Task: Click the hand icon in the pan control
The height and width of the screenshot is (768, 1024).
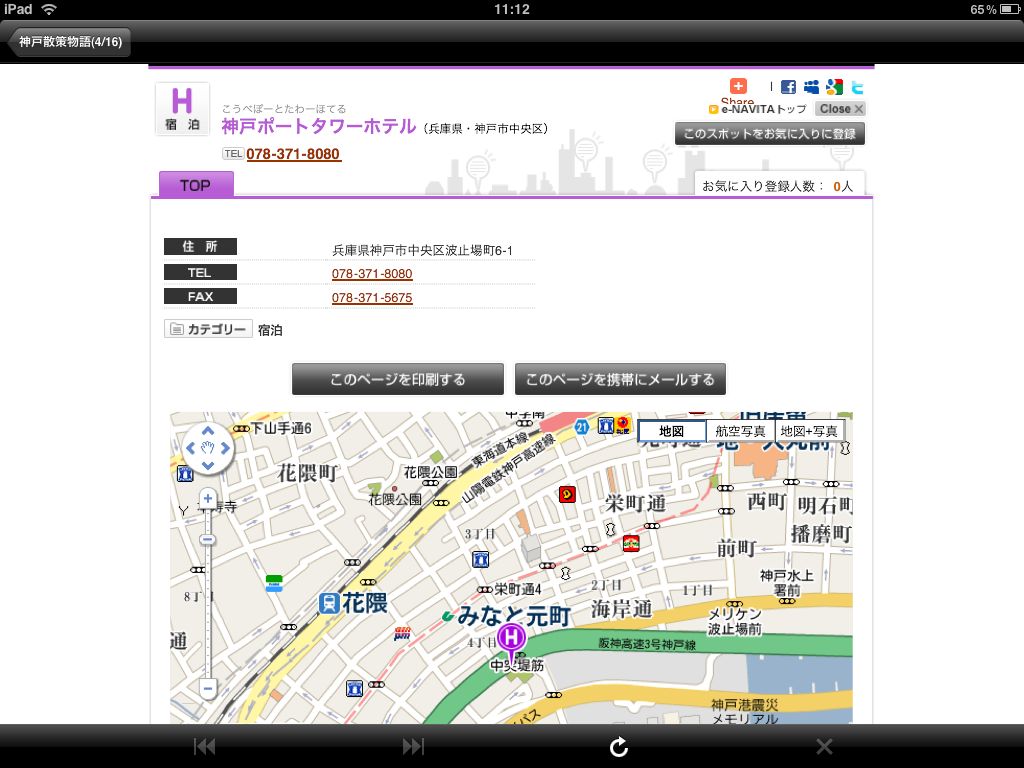Action: 208,448
